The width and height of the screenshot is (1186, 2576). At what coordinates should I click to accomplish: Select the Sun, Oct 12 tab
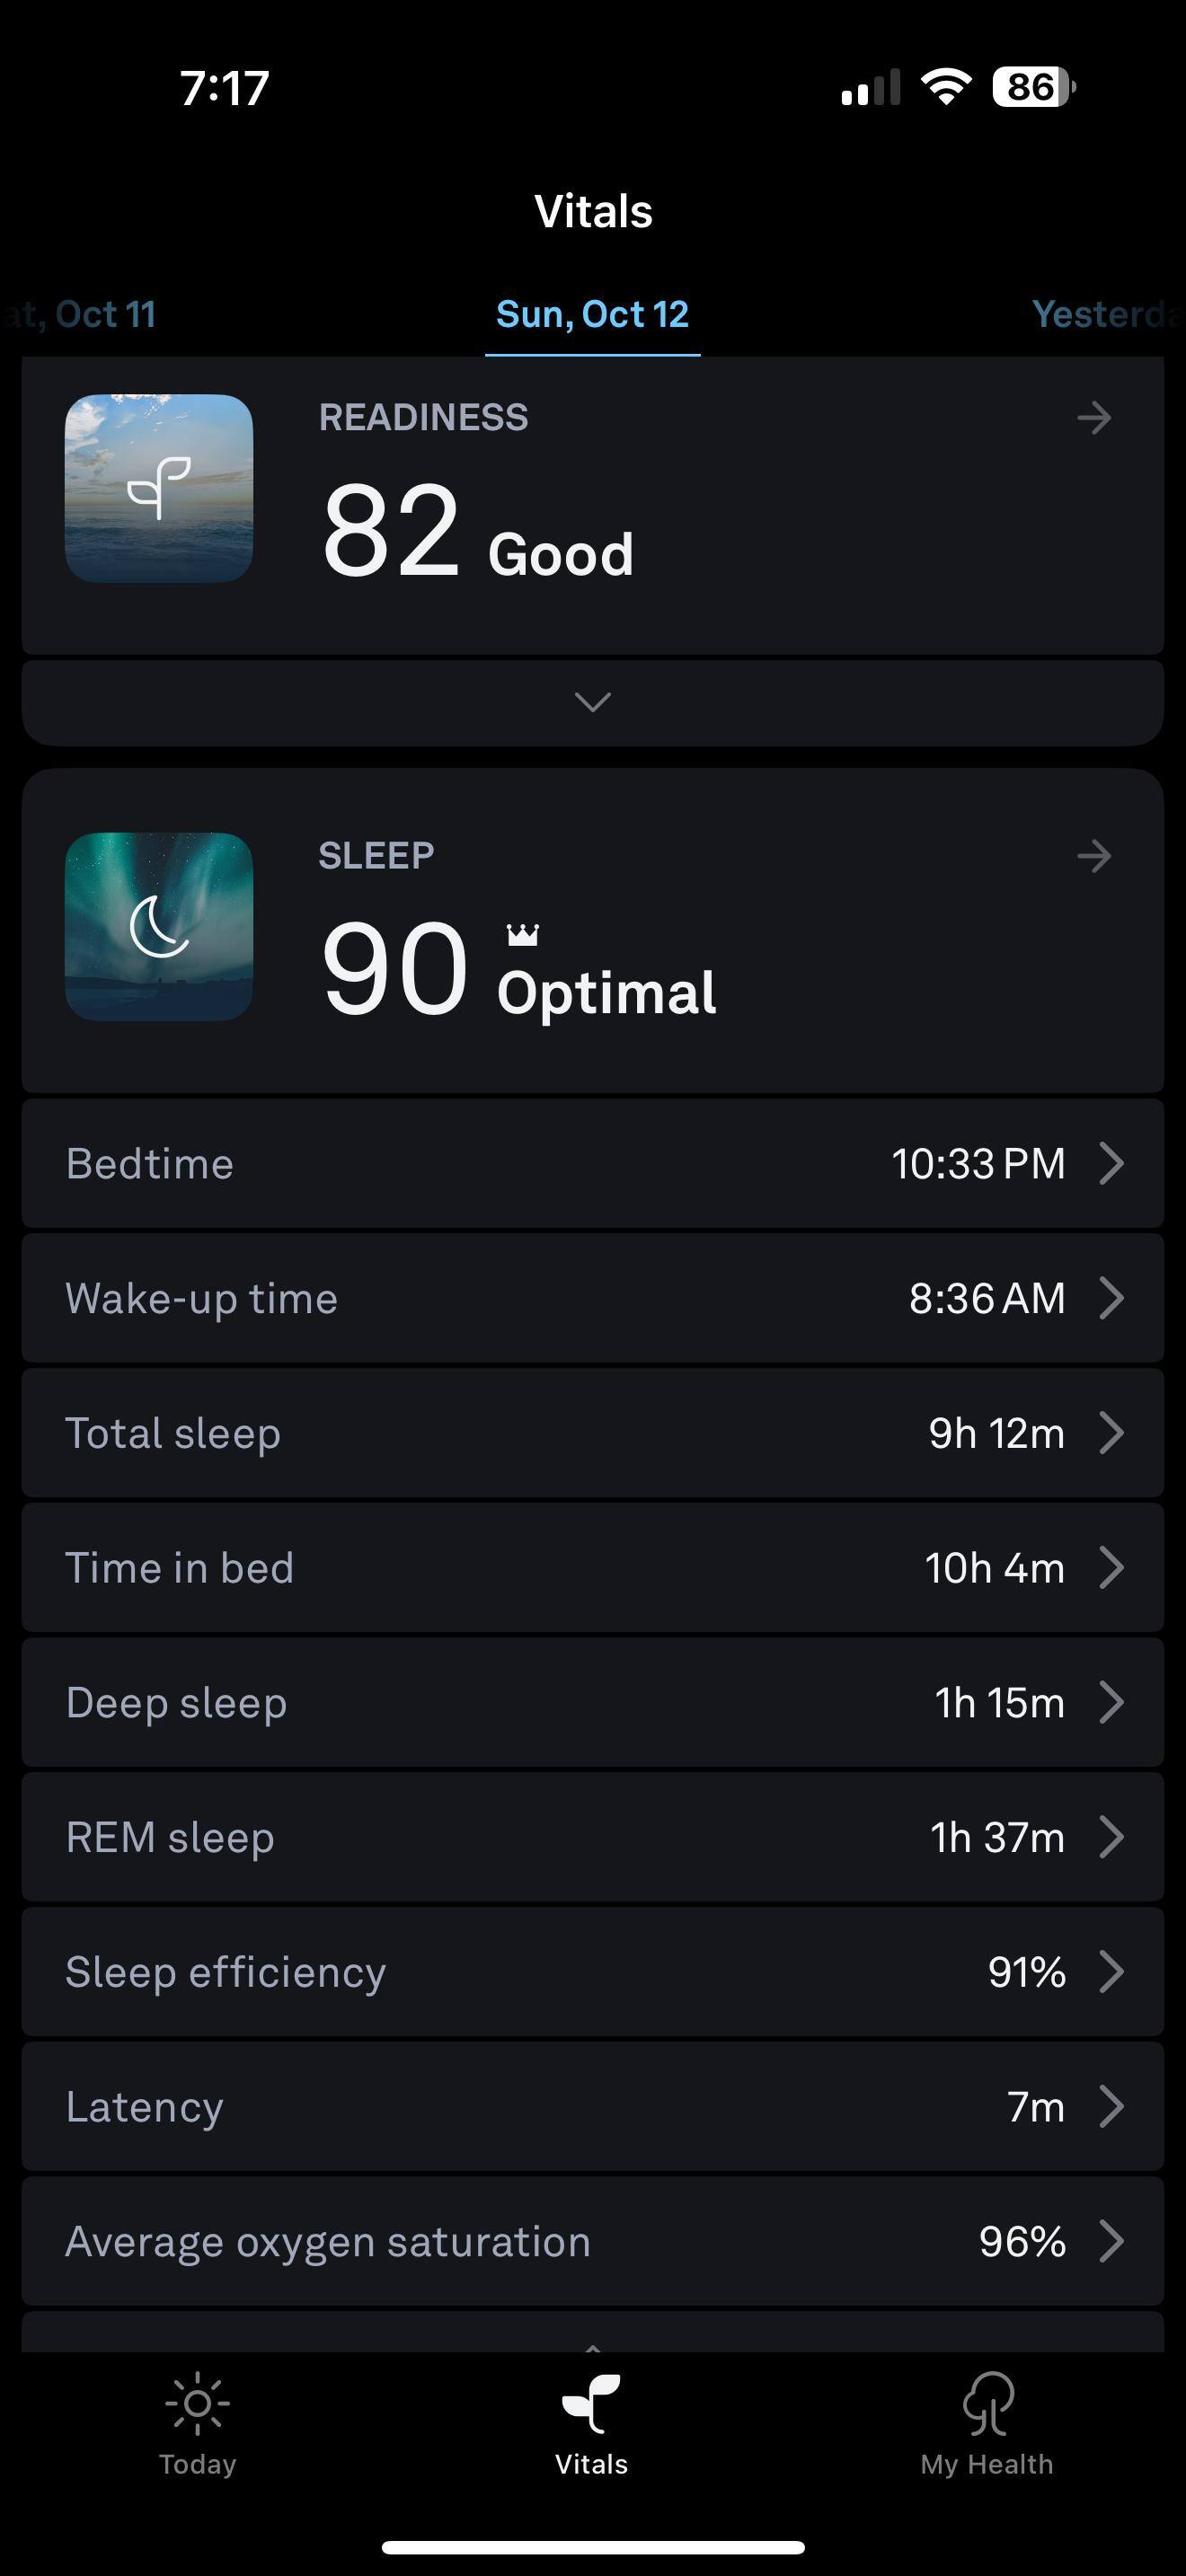(592, 314)
